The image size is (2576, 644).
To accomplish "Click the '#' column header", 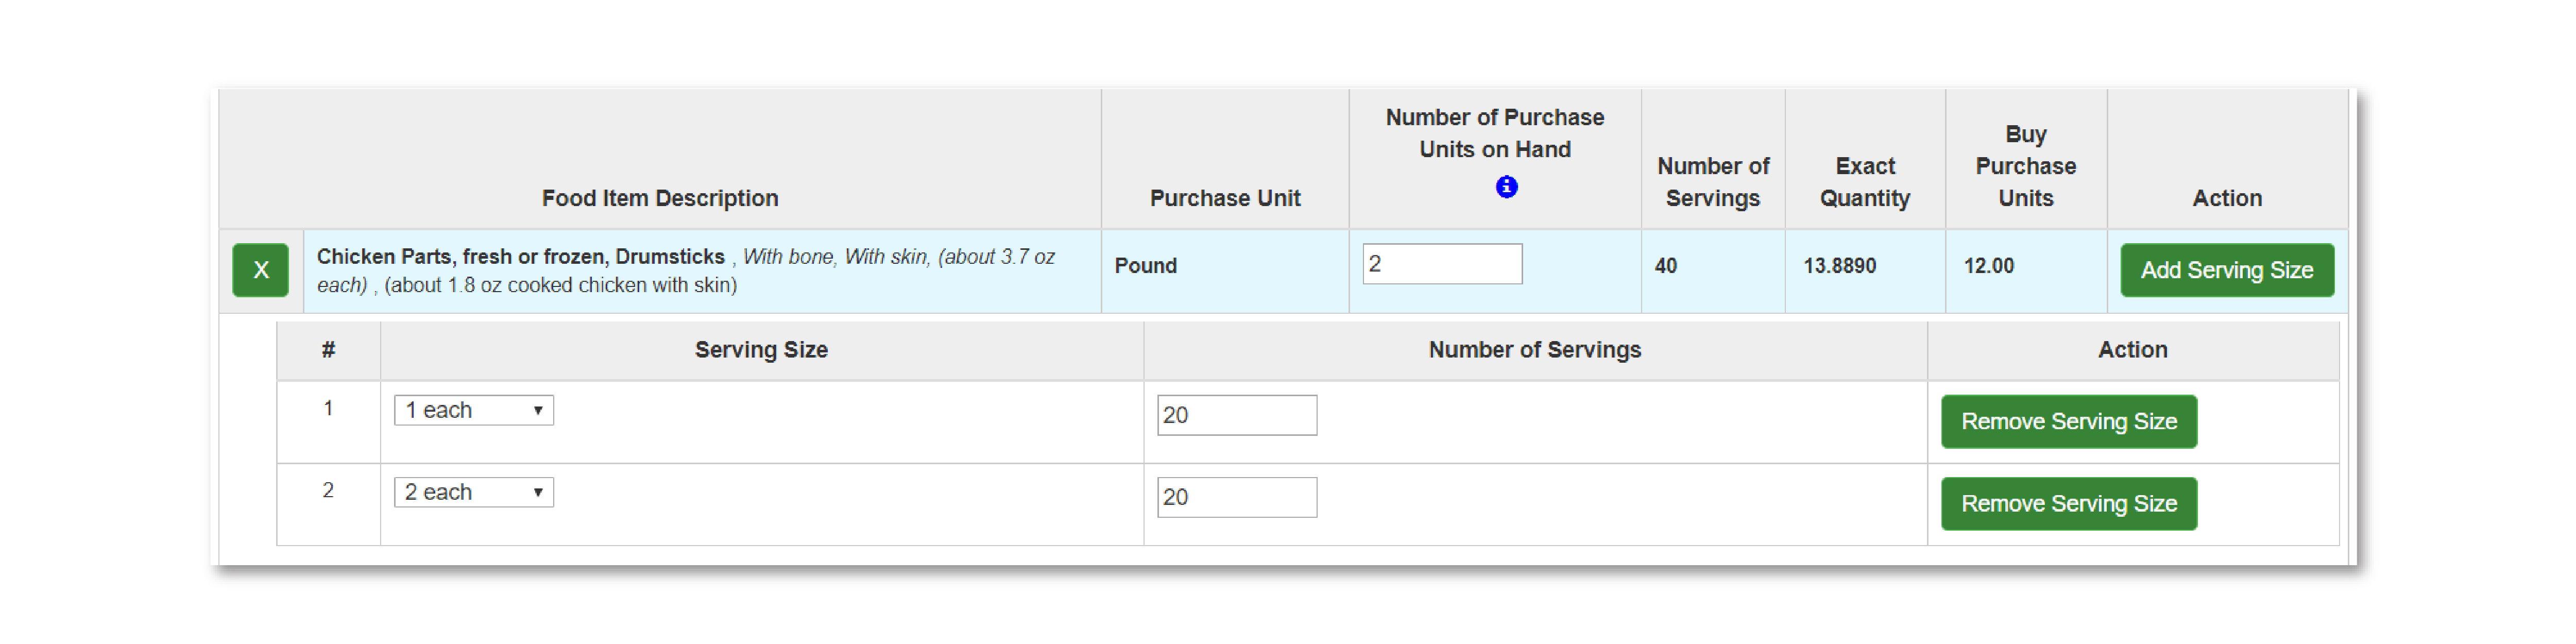I will 328,350.
